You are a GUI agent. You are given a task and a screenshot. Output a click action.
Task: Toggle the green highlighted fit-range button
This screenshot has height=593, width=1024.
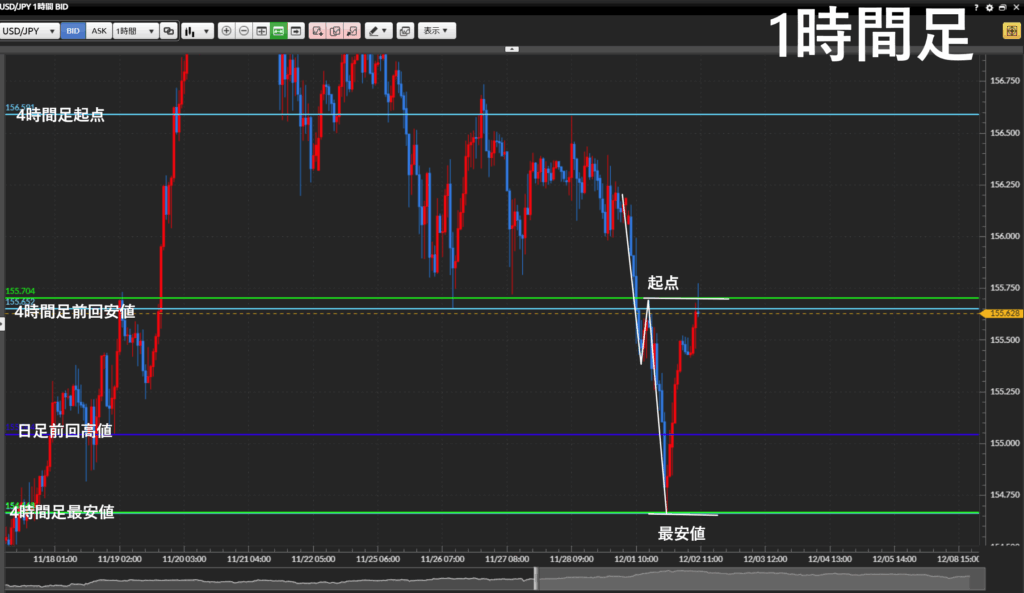[278, 31]
